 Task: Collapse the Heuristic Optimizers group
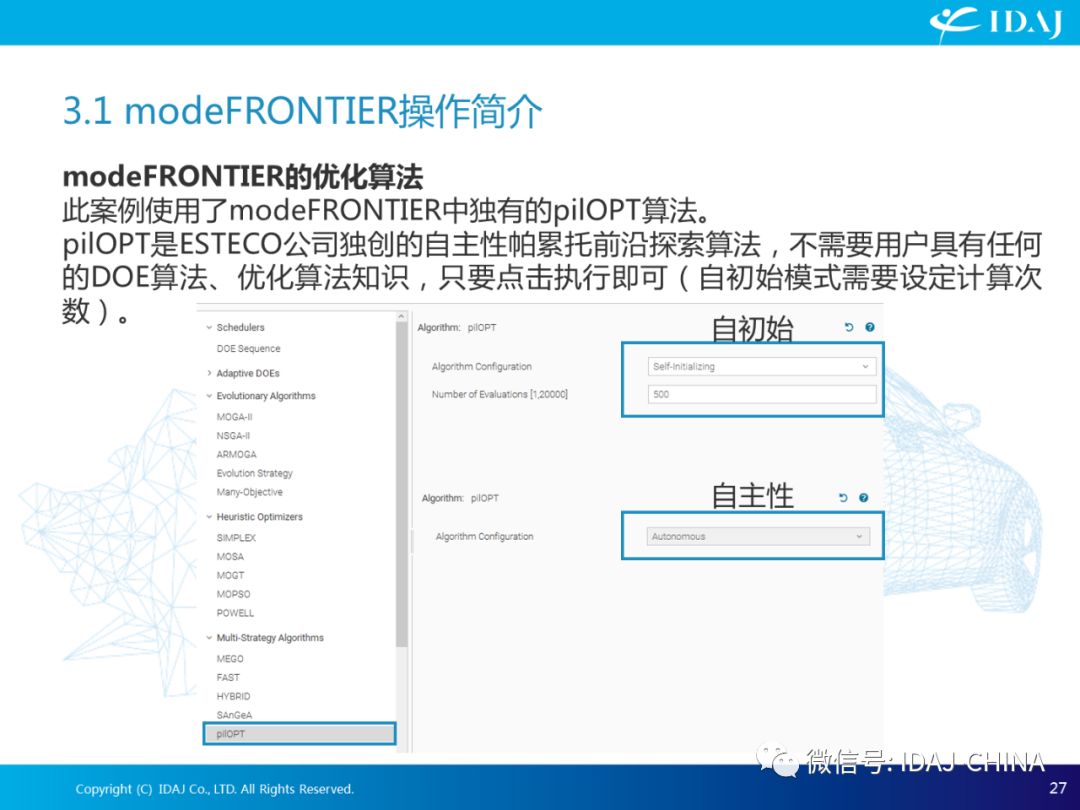(x=209, y=517)
